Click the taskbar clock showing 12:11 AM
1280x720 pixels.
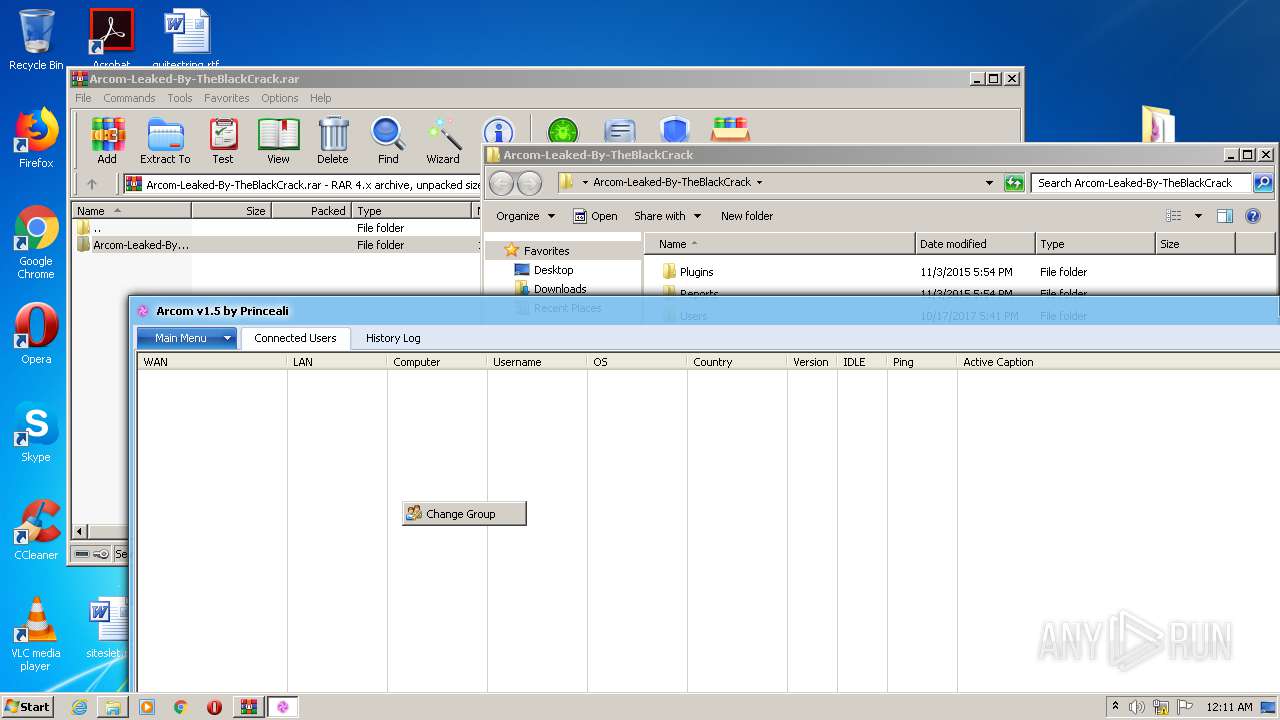pos(1229,707)
